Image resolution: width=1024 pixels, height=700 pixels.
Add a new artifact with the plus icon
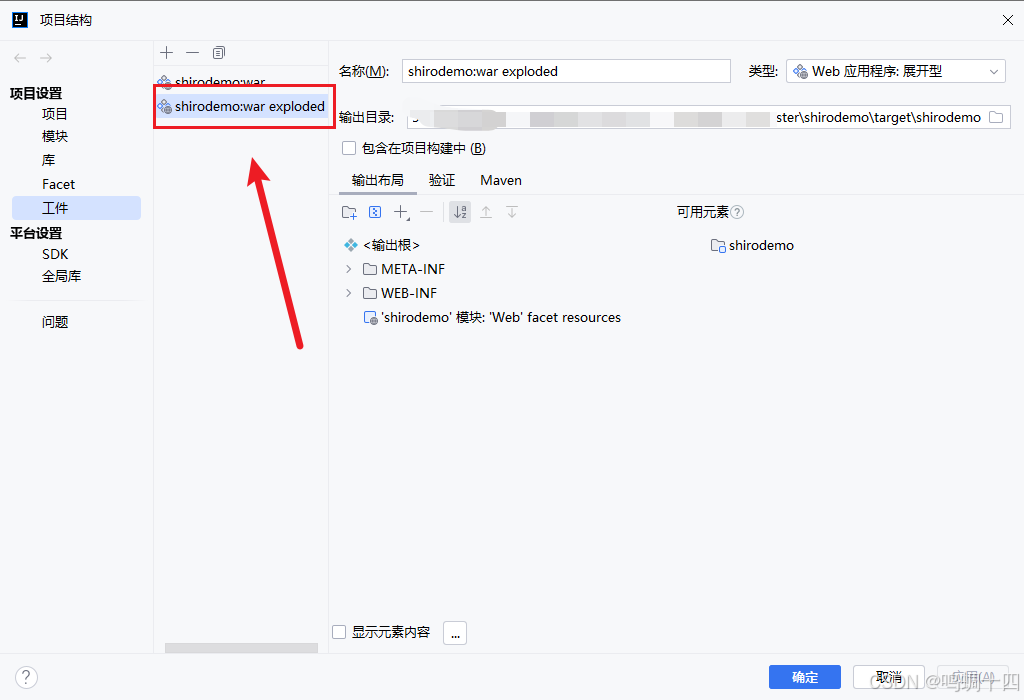pos(166,52)
